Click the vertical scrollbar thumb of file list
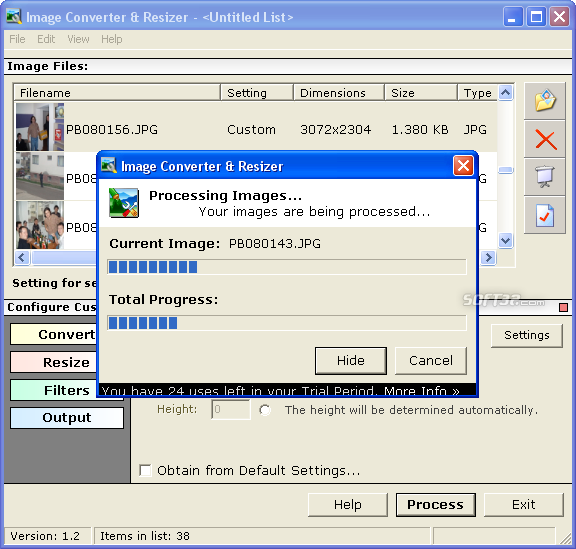The image size is (576, 549). click(x=505, y=170)
